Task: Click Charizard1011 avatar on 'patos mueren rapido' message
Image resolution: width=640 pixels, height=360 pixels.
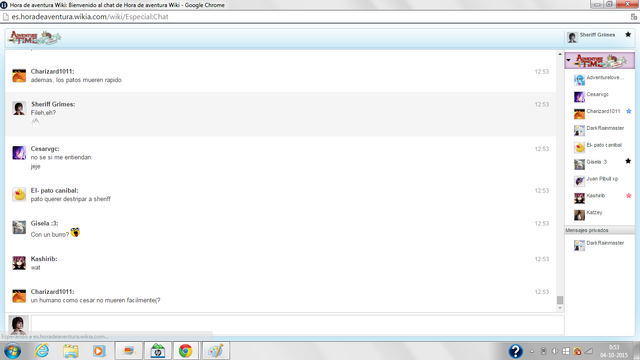Action: (x=19, y=76)
